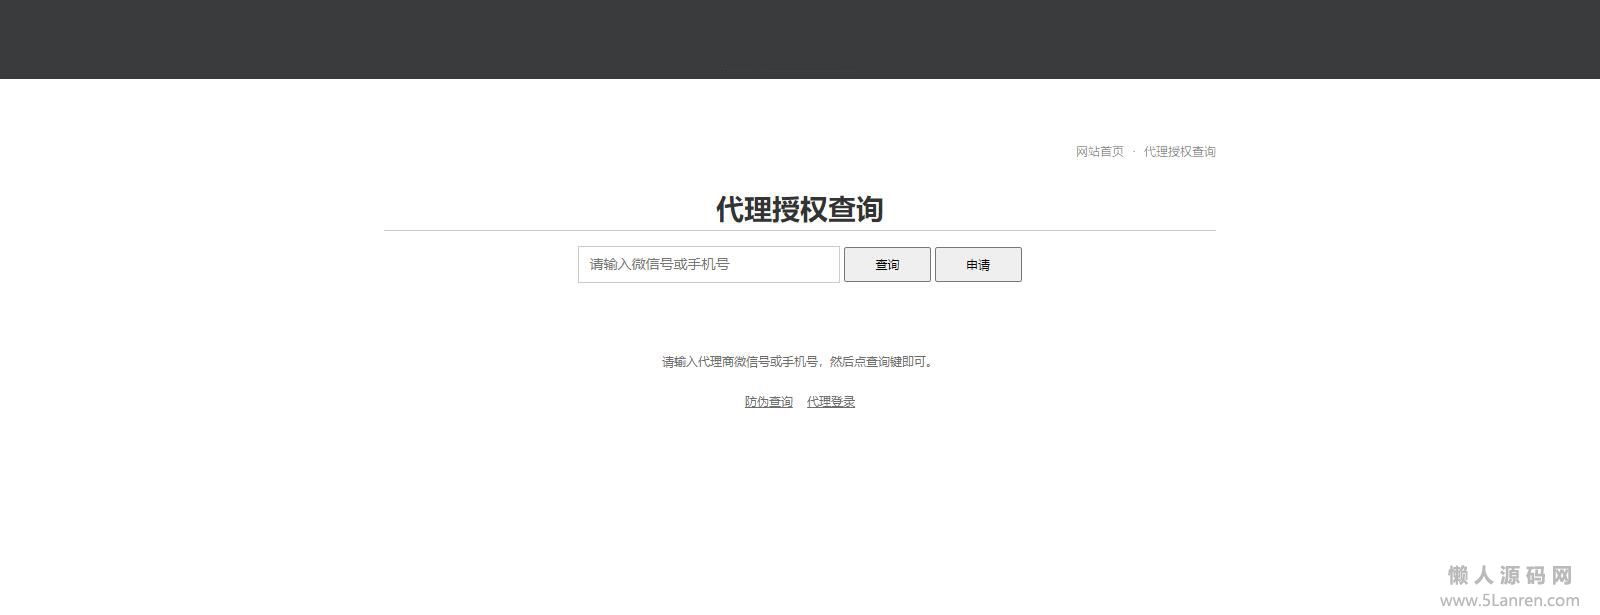1600x615 pixels.
Task: Click the www.5Lanren.com watermark URL
Action: point(1510,600)
